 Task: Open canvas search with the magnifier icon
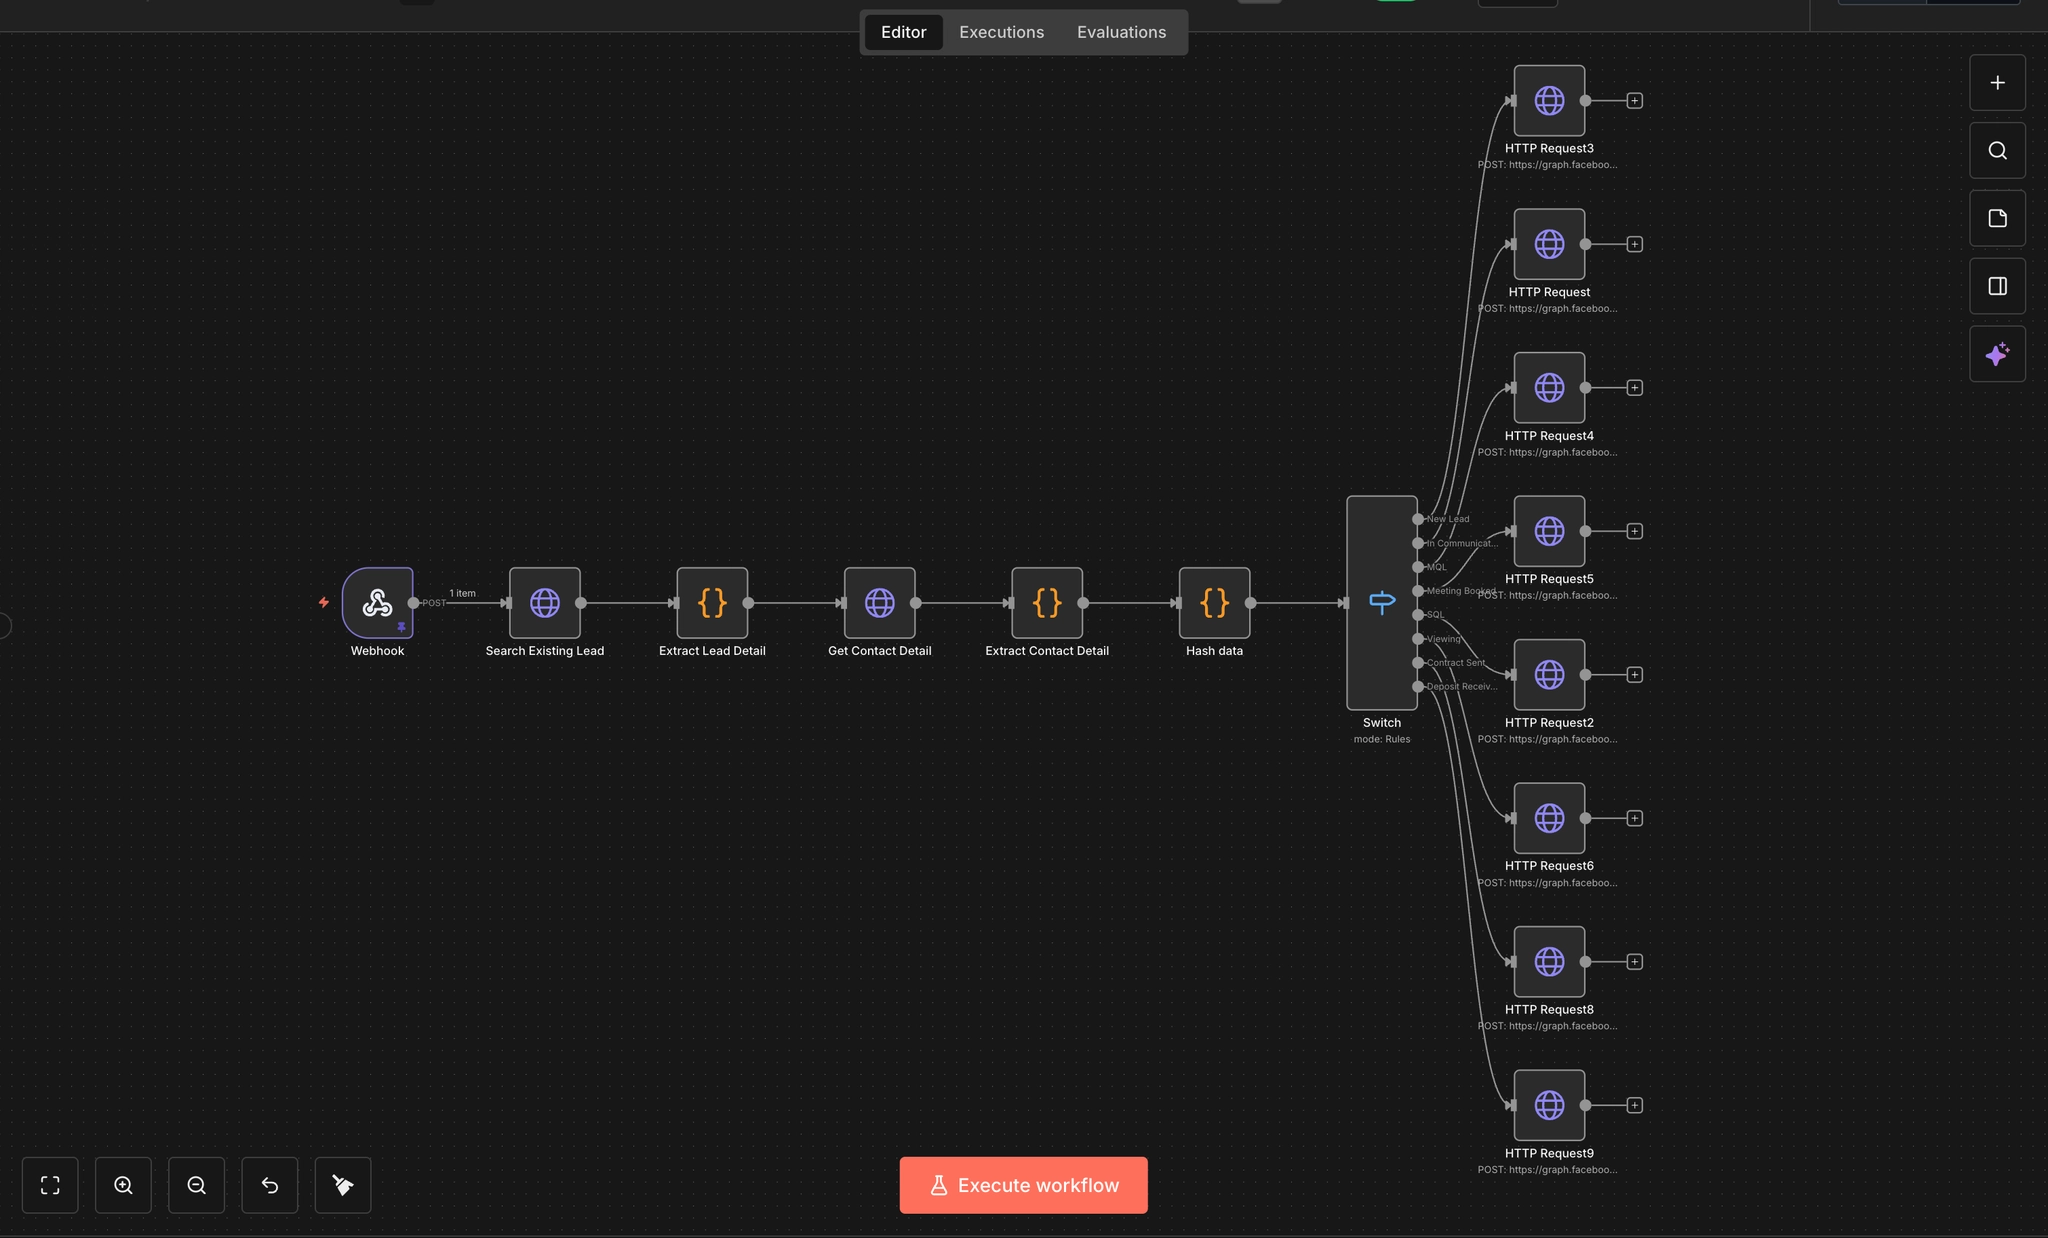point(1996,150)
